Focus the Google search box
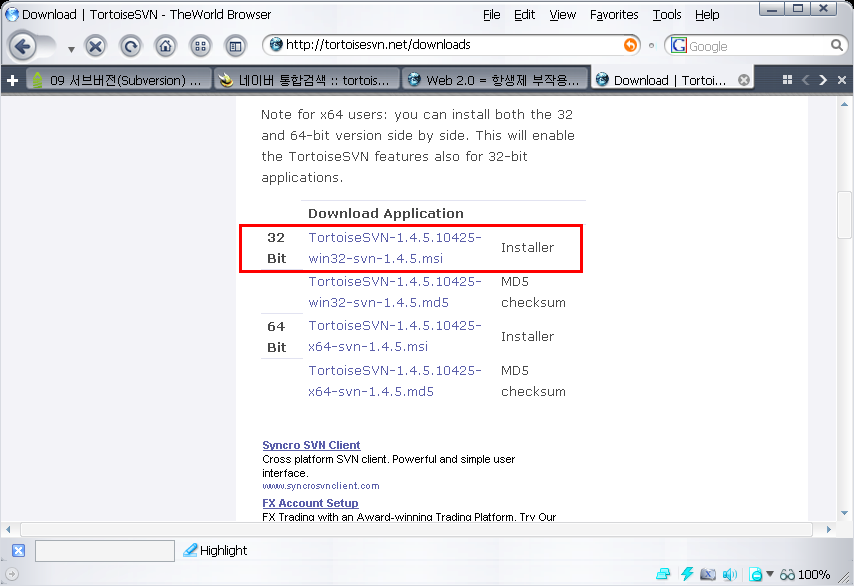Screen dimensions: 854x586 click(758, 46)
